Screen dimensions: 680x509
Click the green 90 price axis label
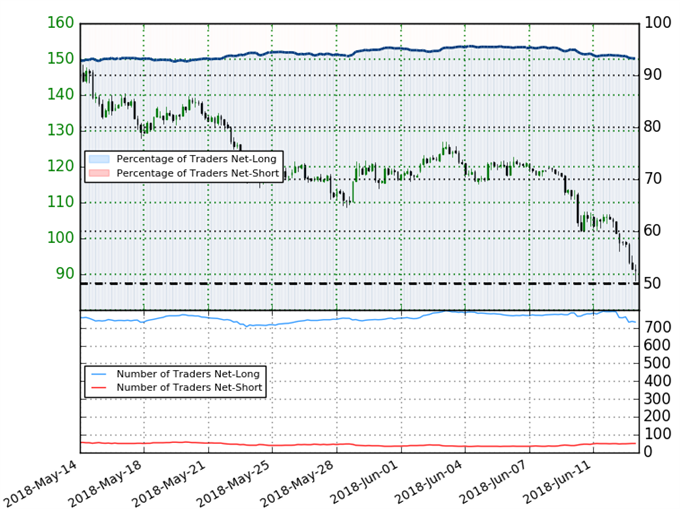coord(65,274)
